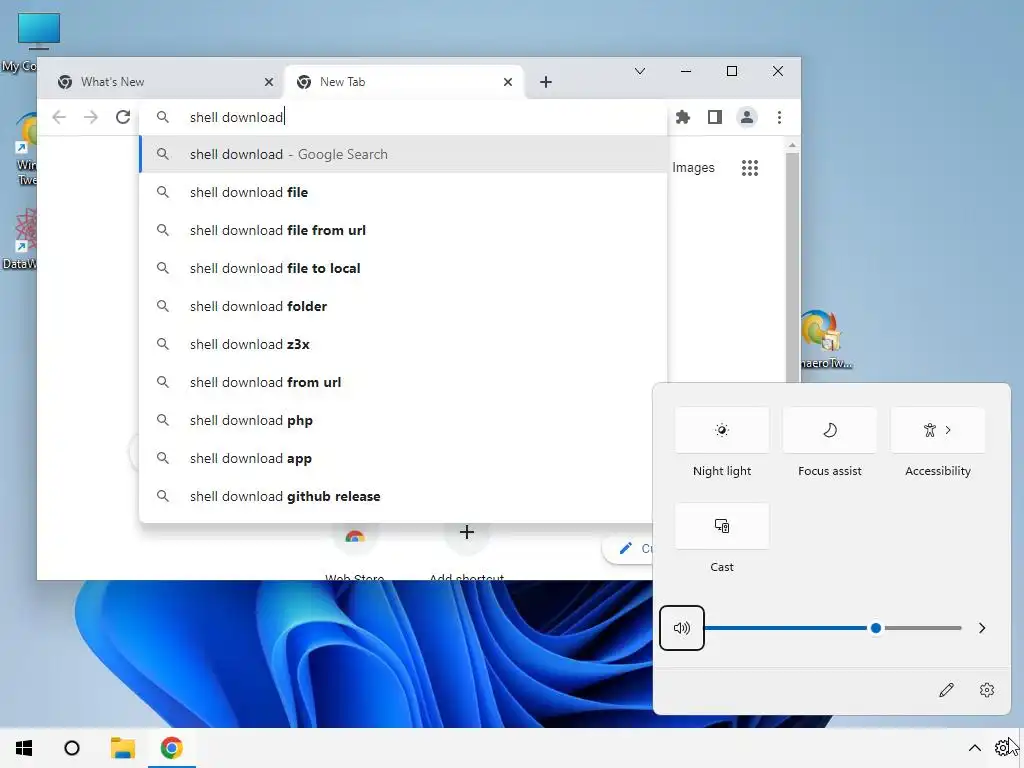This screenshot has height=768, width=1024.
Task: Click the Chrome taskbar icon
Action: (171, 748)
